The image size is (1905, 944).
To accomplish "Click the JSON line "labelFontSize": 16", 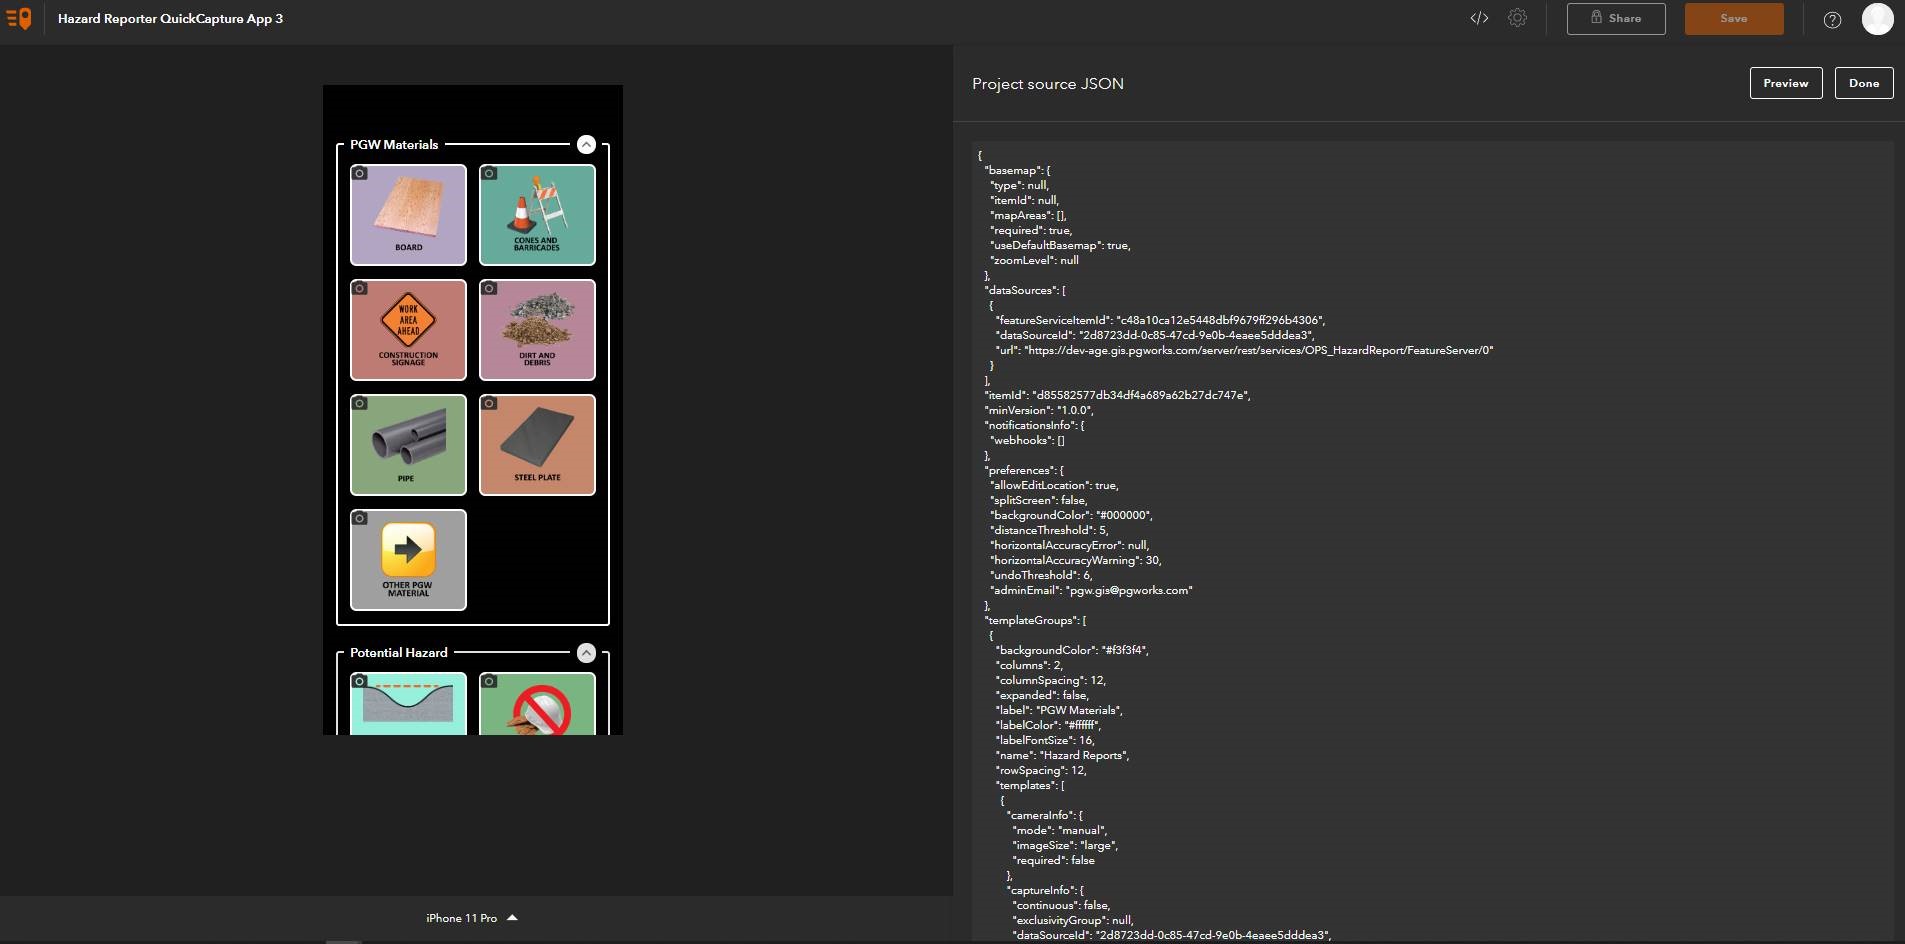I will tap(1046, 740).
